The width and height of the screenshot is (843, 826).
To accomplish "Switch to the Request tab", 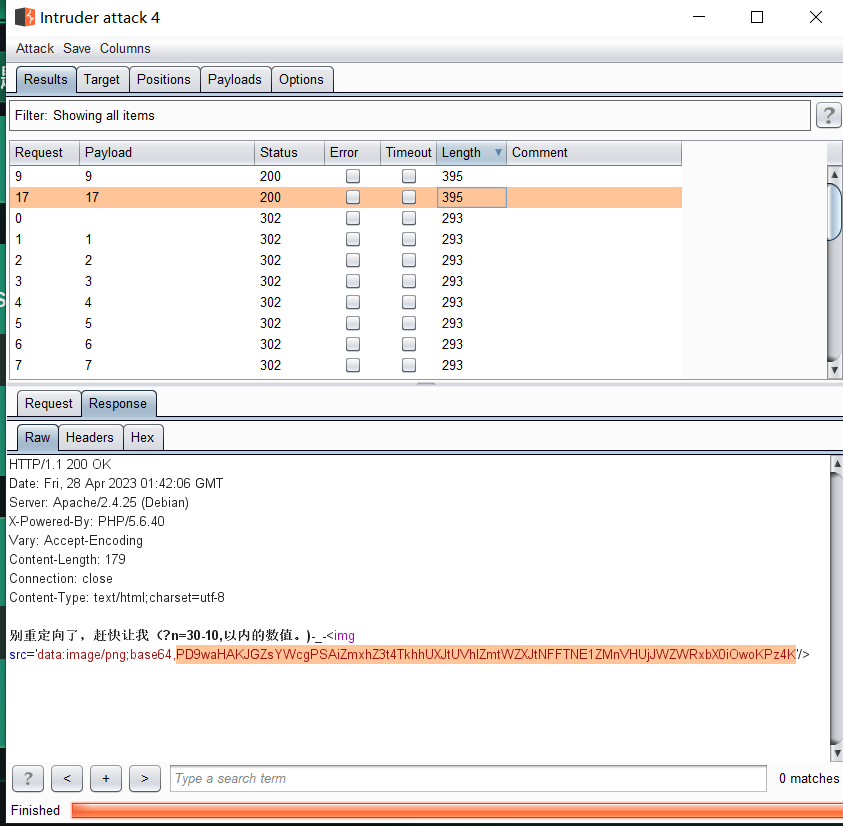I will tap(48, 403).
